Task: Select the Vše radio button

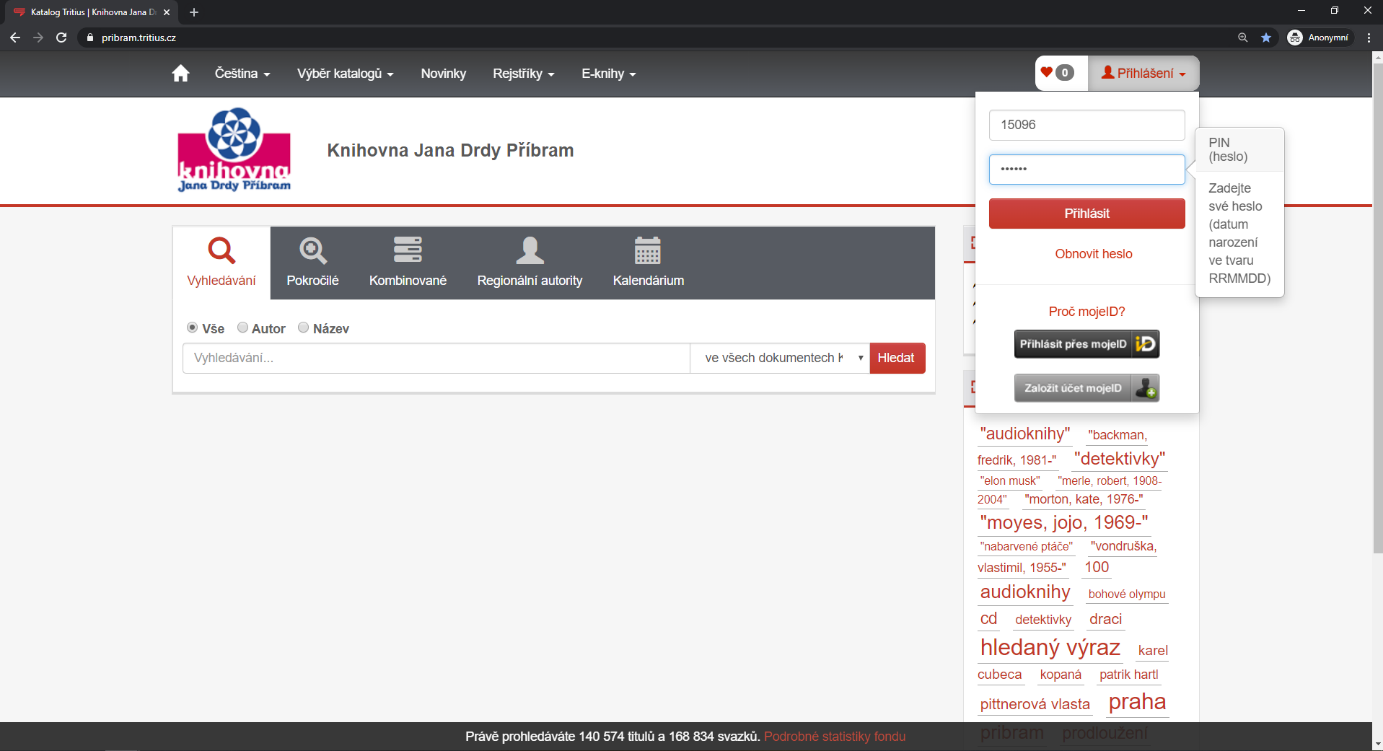Action: click(x=192, y=327)
